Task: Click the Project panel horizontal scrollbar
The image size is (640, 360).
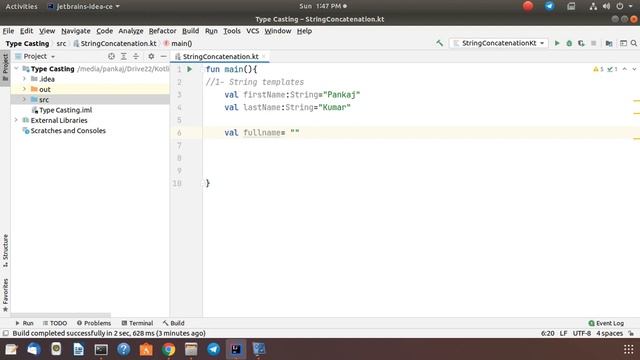Action: pos(60,315)
